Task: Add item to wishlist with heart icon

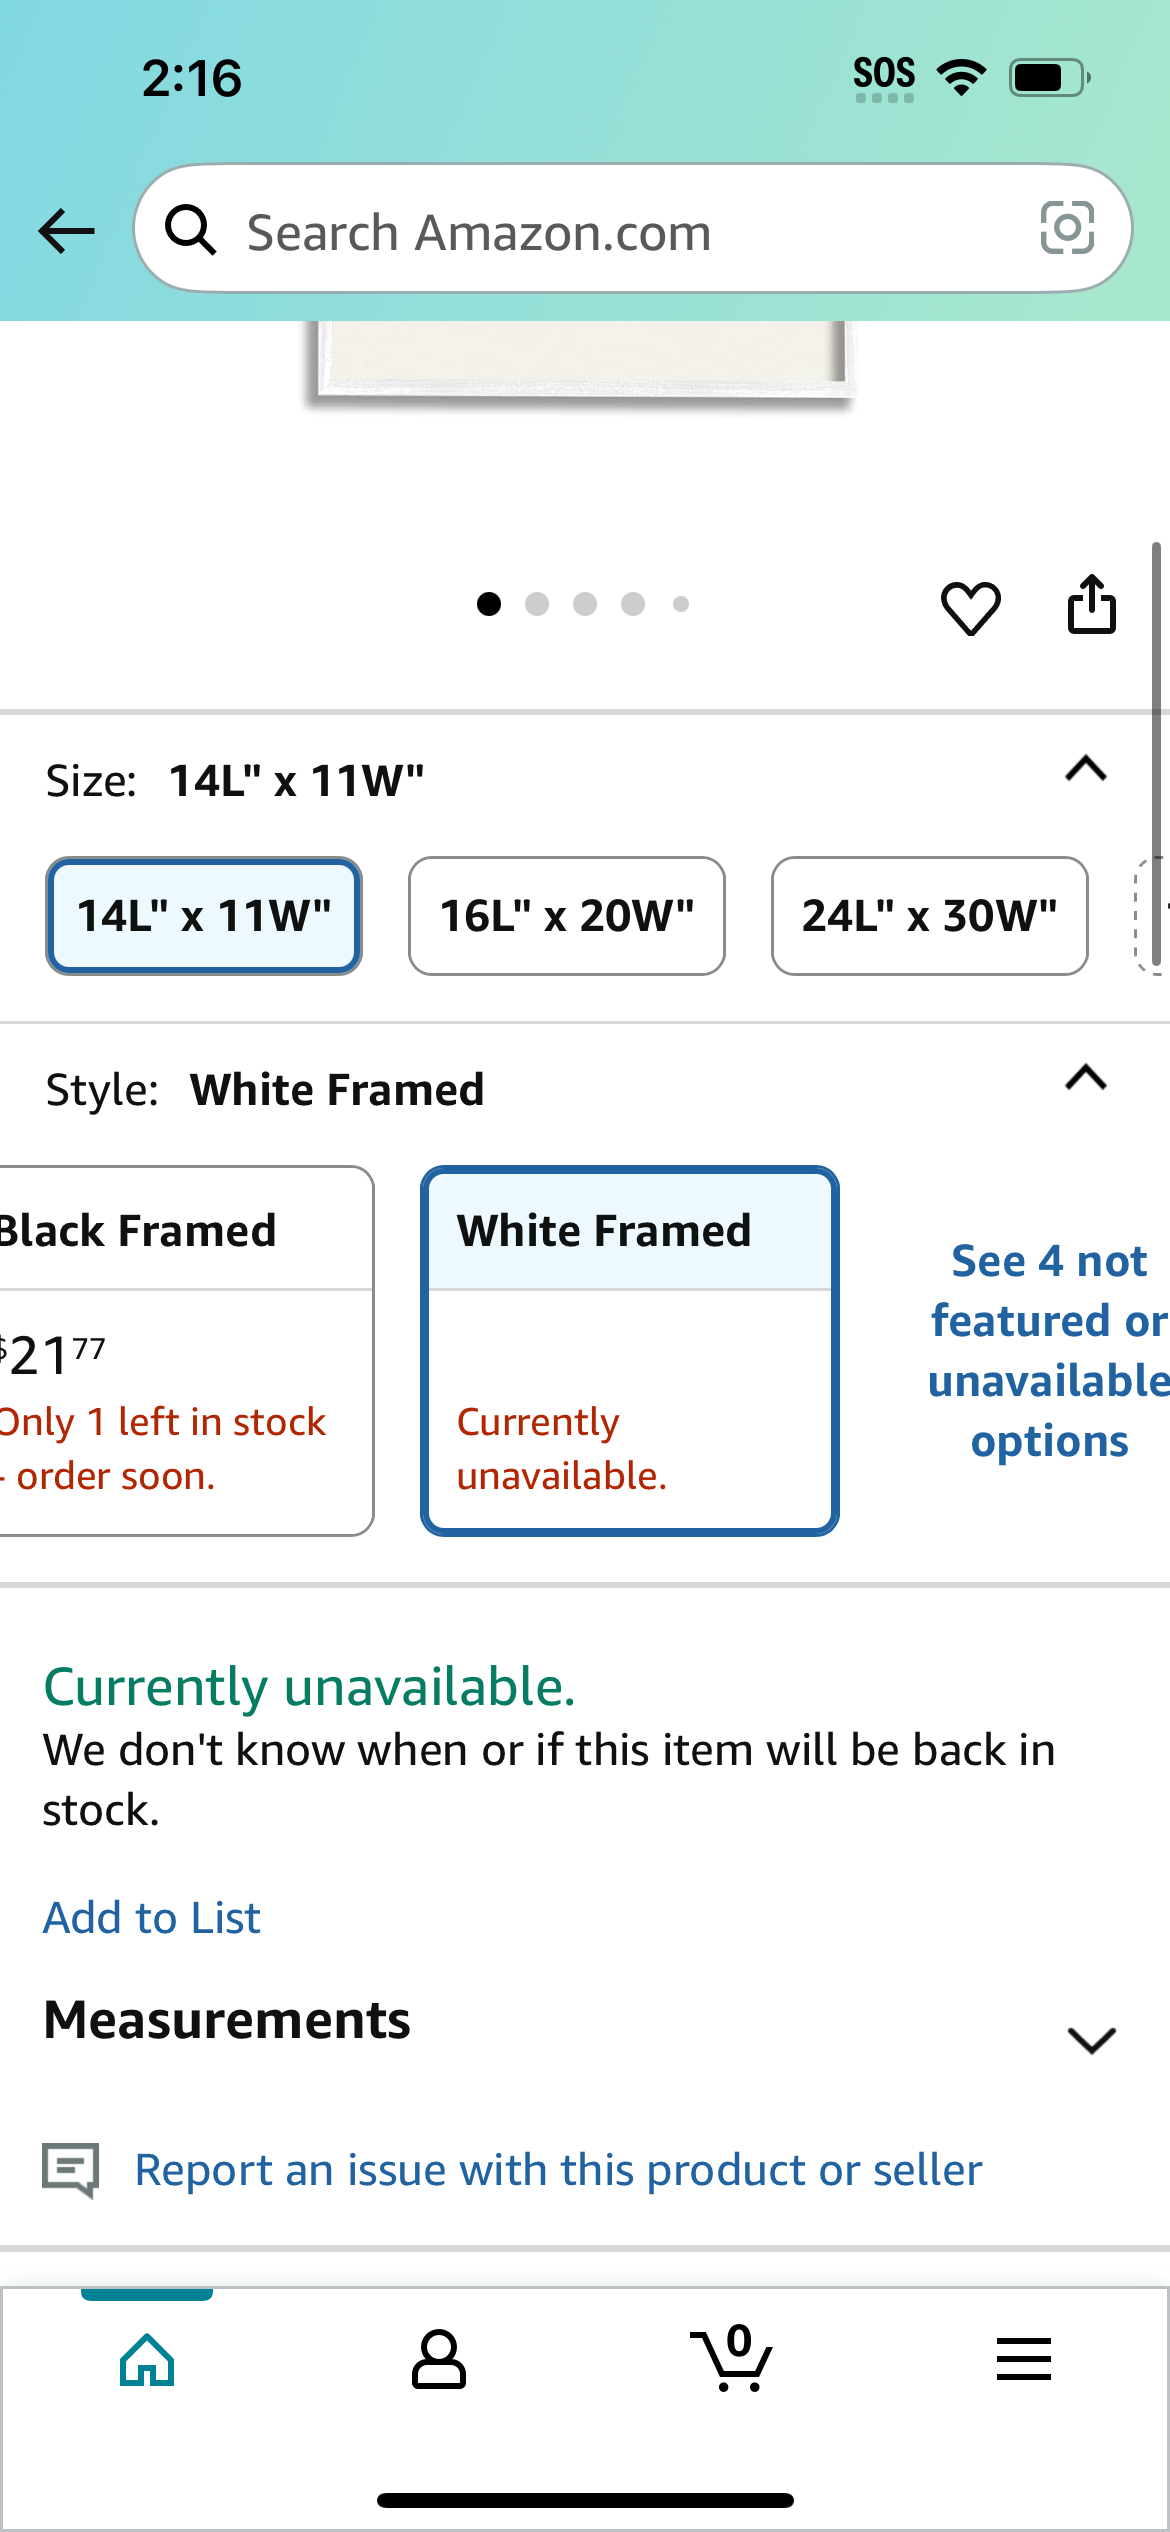Action: click(x=970, y=607)
